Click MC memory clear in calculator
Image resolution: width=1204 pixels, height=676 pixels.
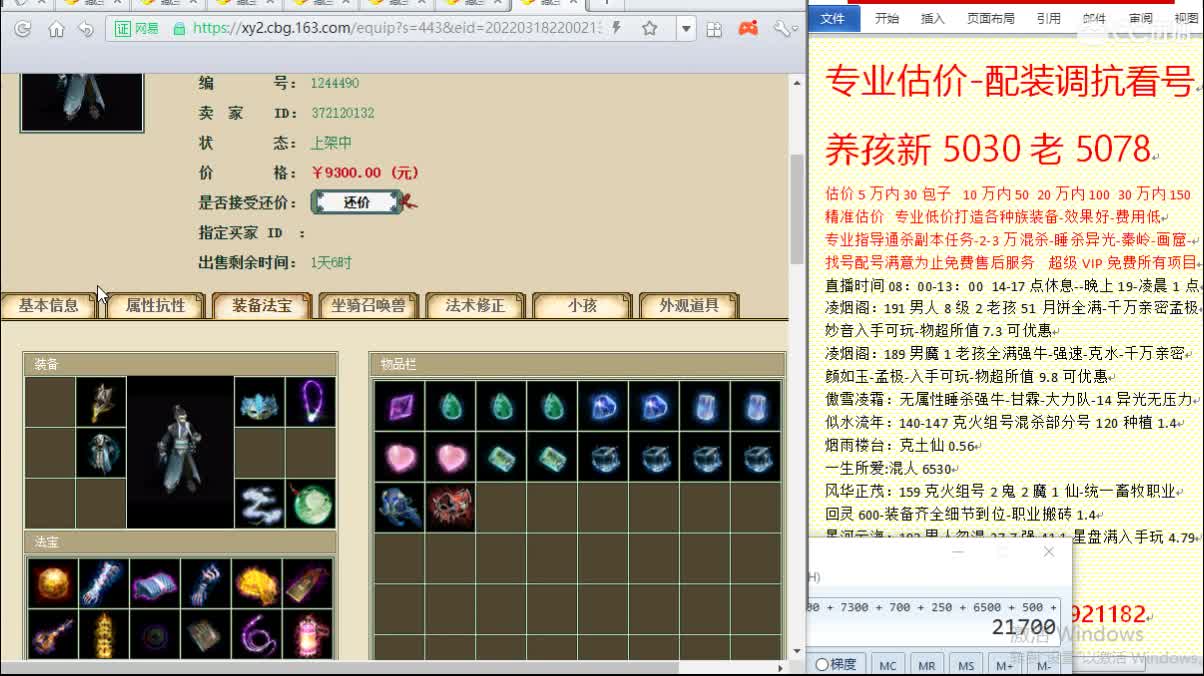[887, 665]
